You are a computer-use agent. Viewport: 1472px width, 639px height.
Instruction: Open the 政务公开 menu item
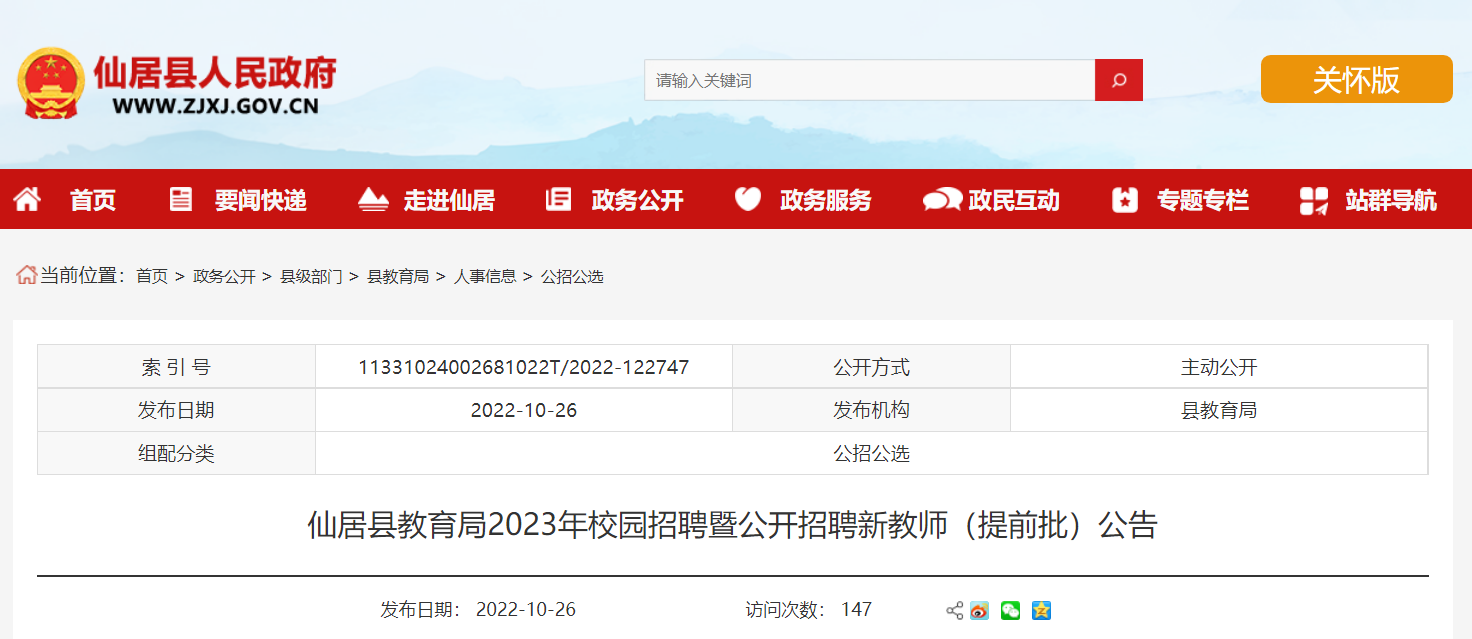(637, 200)
